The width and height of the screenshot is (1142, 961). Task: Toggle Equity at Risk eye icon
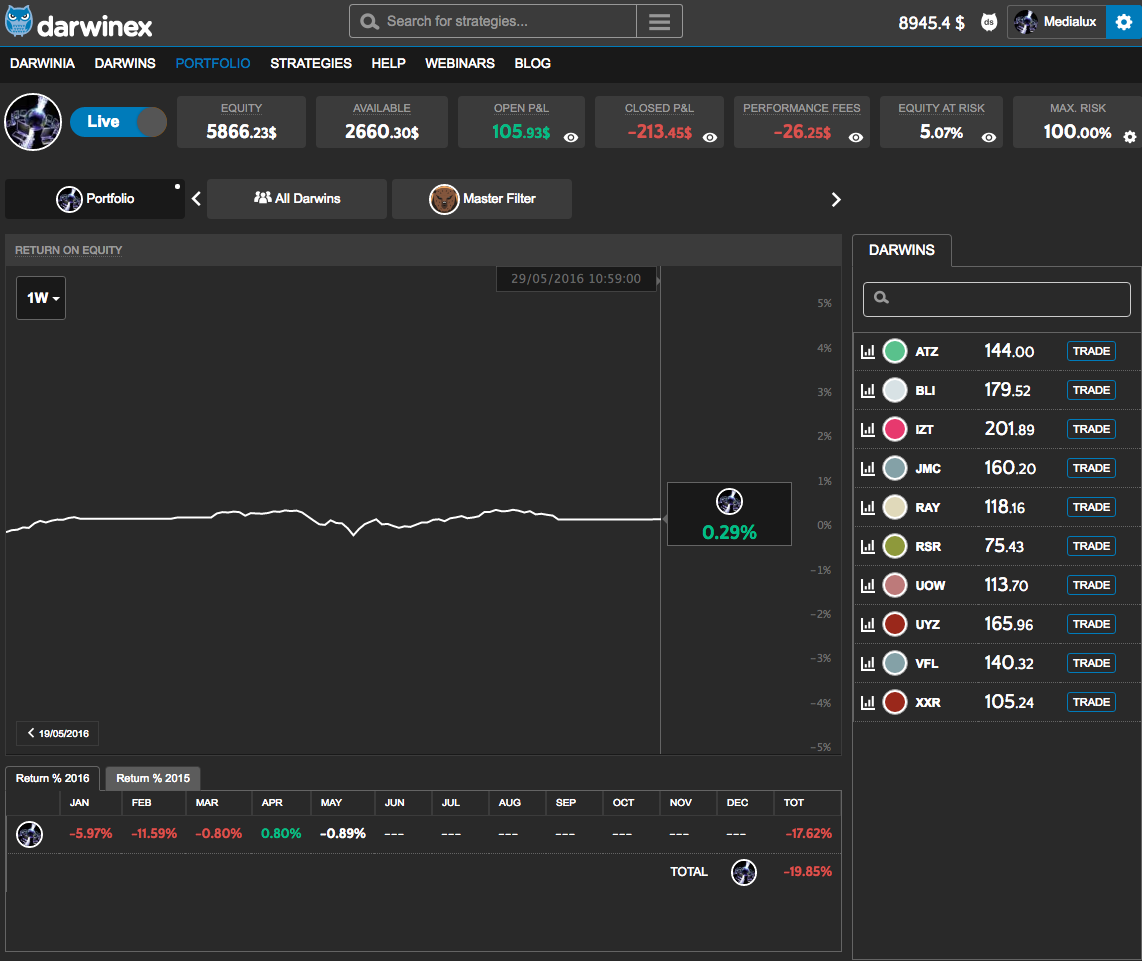[989, 138]
